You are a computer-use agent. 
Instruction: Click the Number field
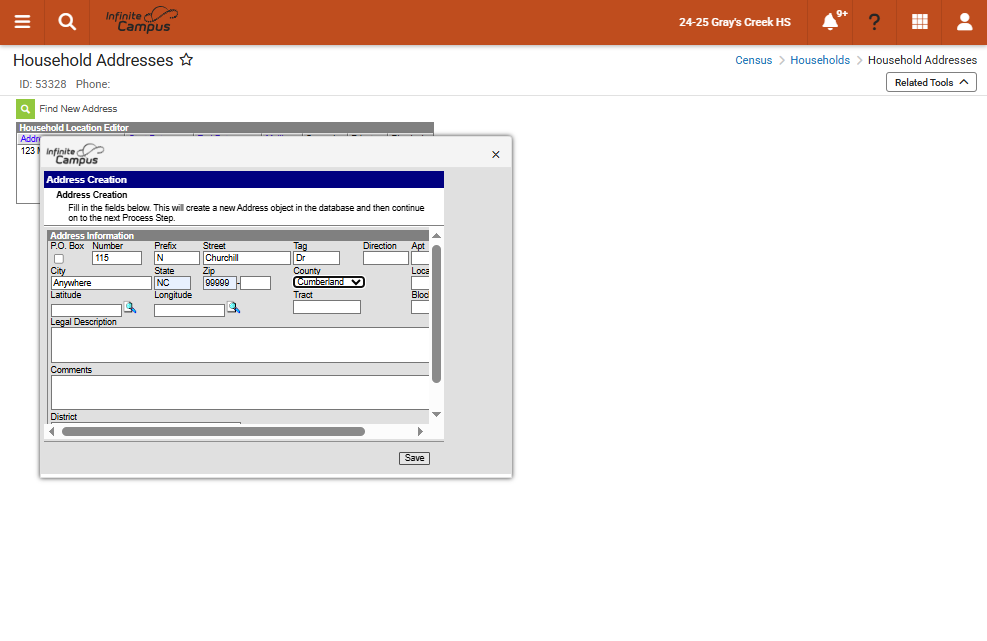[x=117, y=258]
